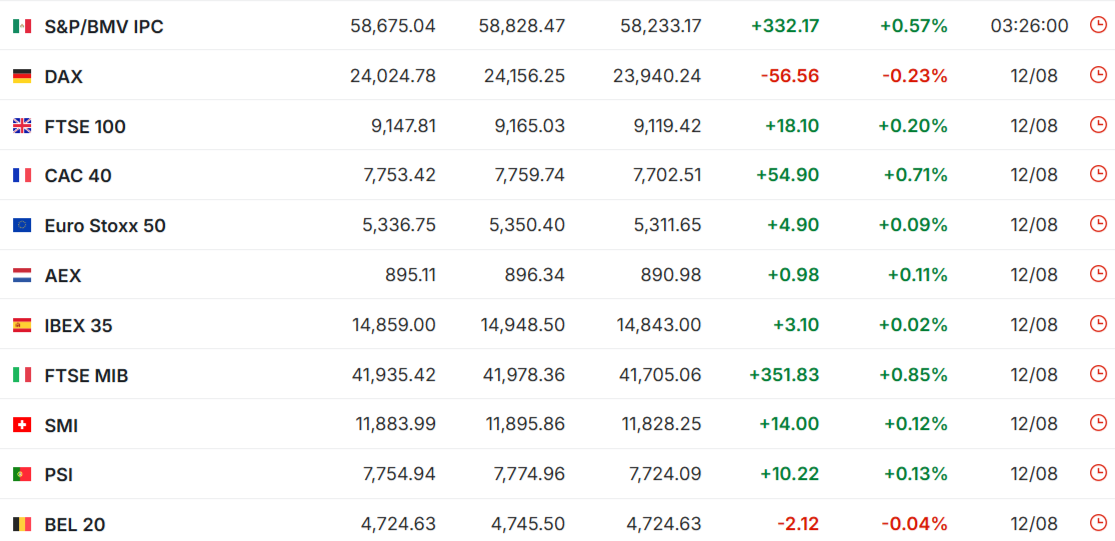
Task: Open the DAX index link
Action: point(63,77)
